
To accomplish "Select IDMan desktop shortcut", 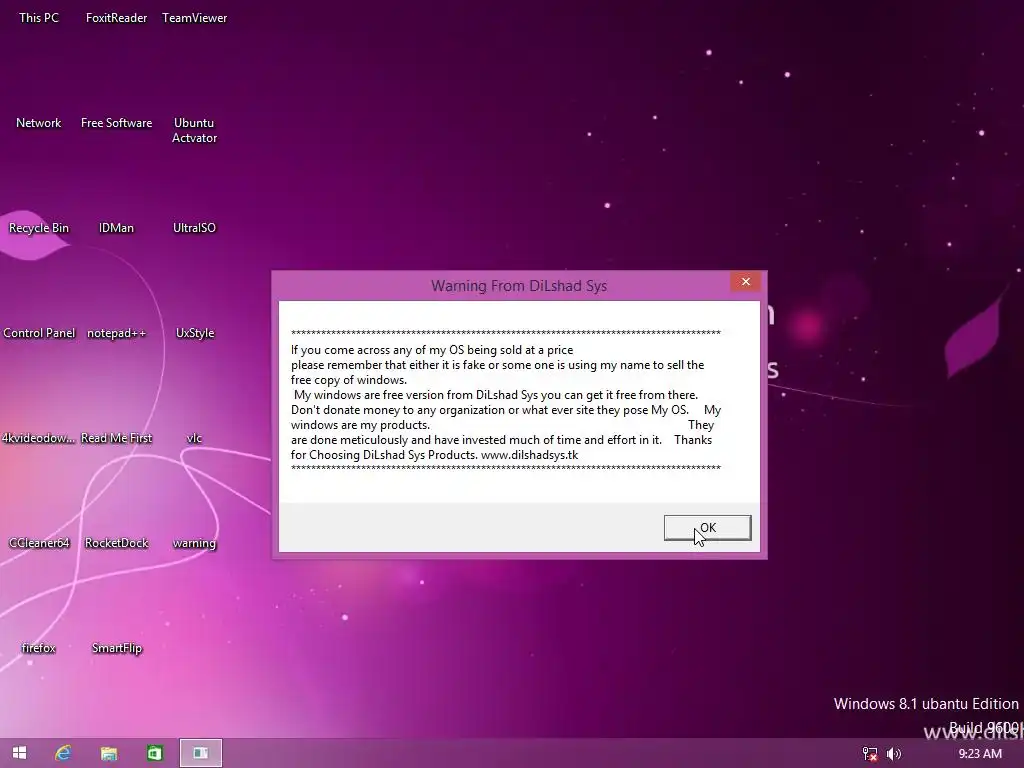I will pos(116,228).
